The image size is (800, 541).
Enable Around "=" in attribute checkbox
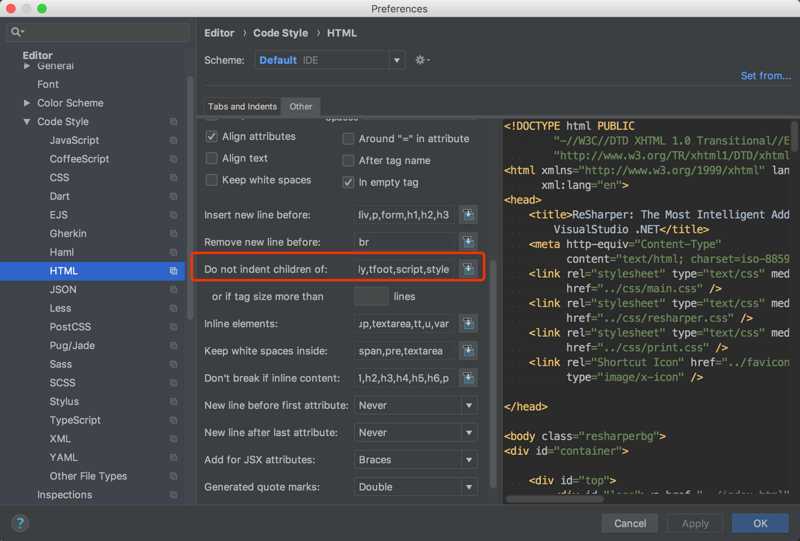348,138
